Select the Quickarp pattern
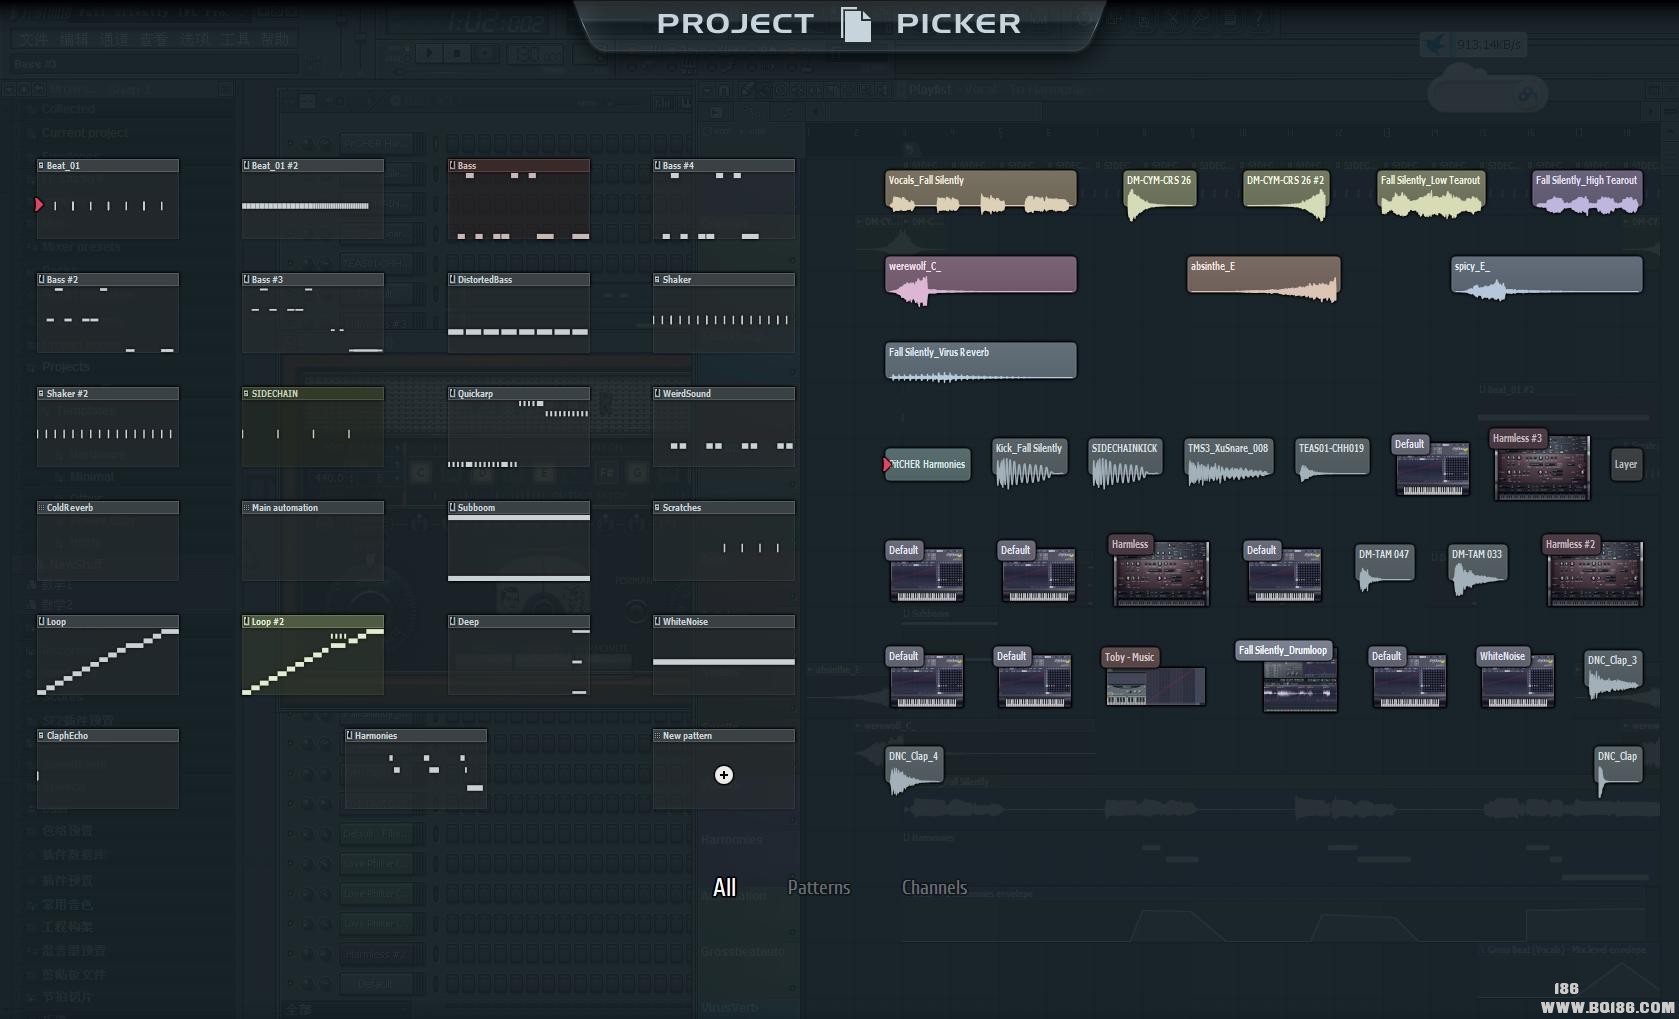Screen dimensions: 1679x1019 click(518, 428)
